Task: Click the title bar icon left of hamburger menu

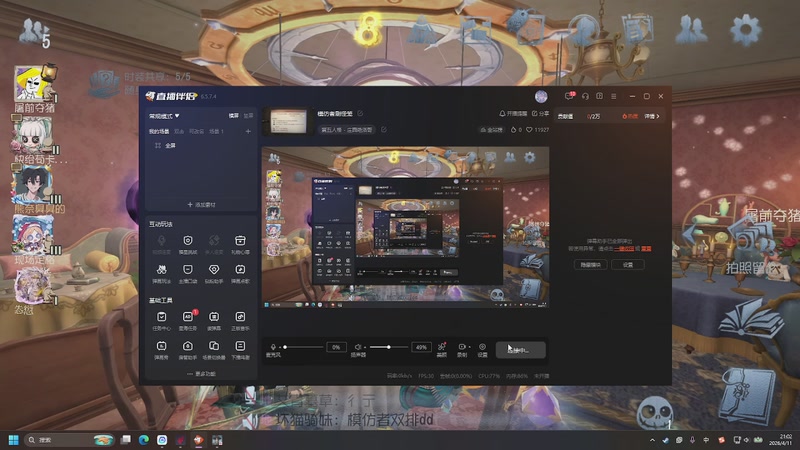Action: [599, 96]
